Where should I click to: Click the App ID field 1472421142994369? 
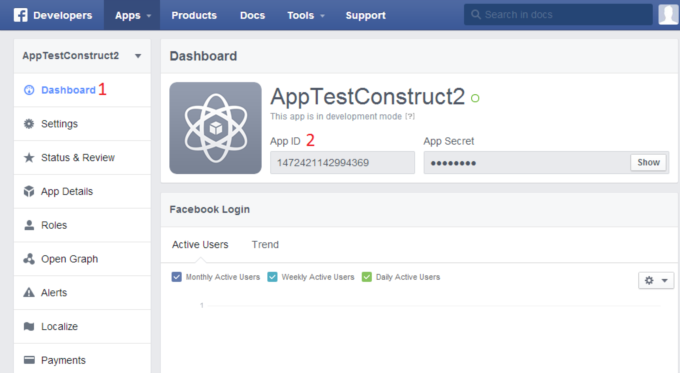[342, 163]
